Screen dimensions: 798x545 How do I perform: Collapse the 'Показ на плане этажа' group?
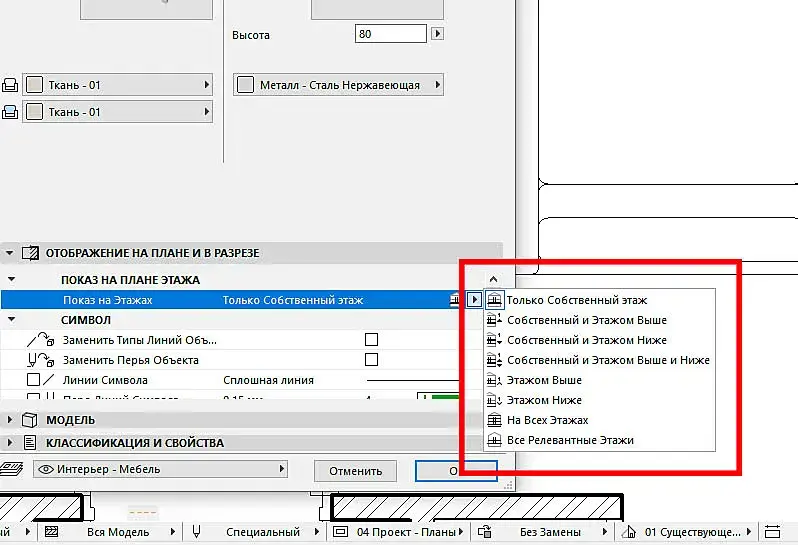(11, 279)
